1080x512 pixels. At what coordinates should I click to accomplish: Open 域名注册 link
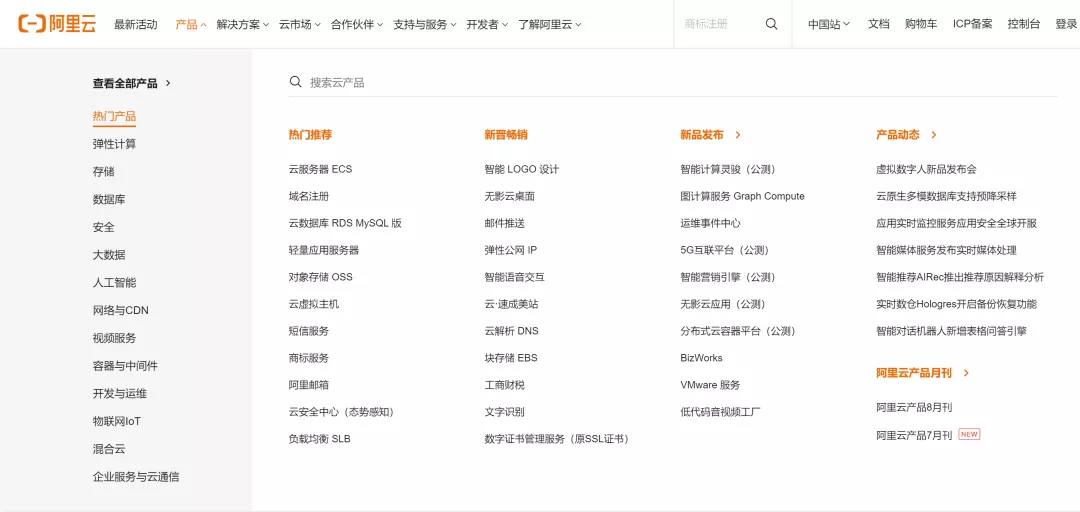pos(309,196)
